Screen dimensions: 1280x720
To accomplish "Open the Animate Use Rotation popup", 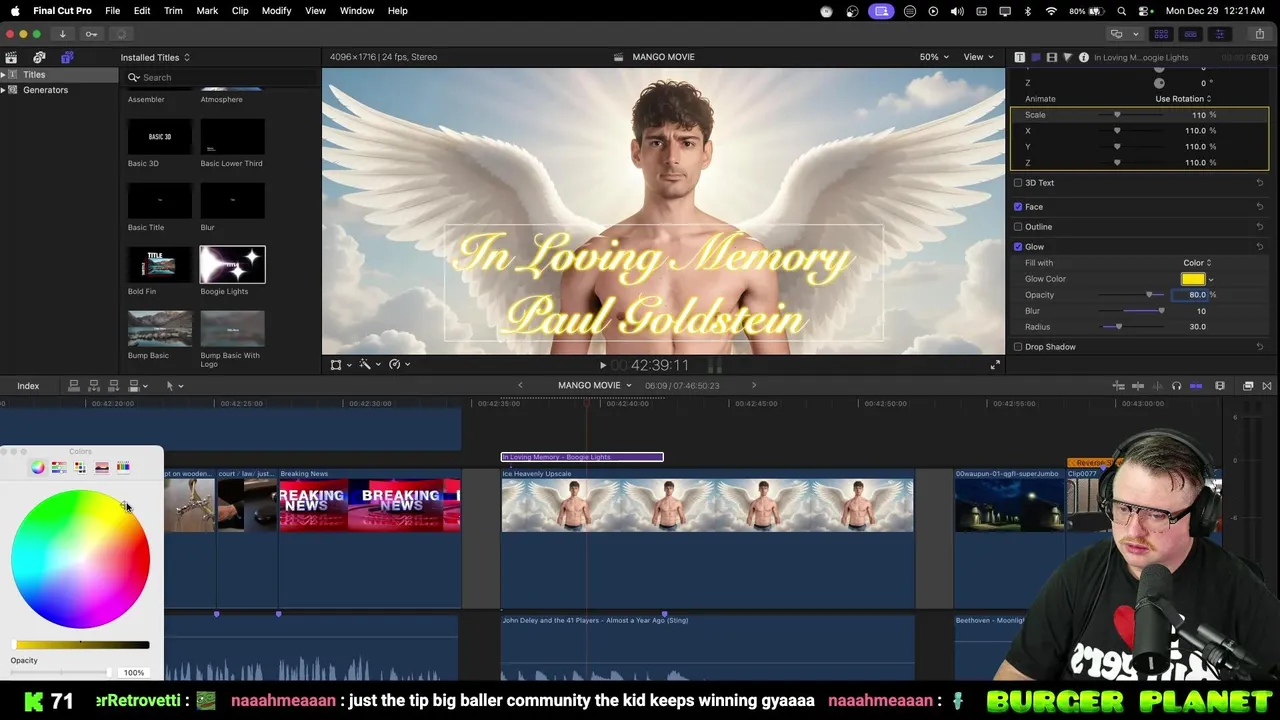I will tap(1183, 99).
